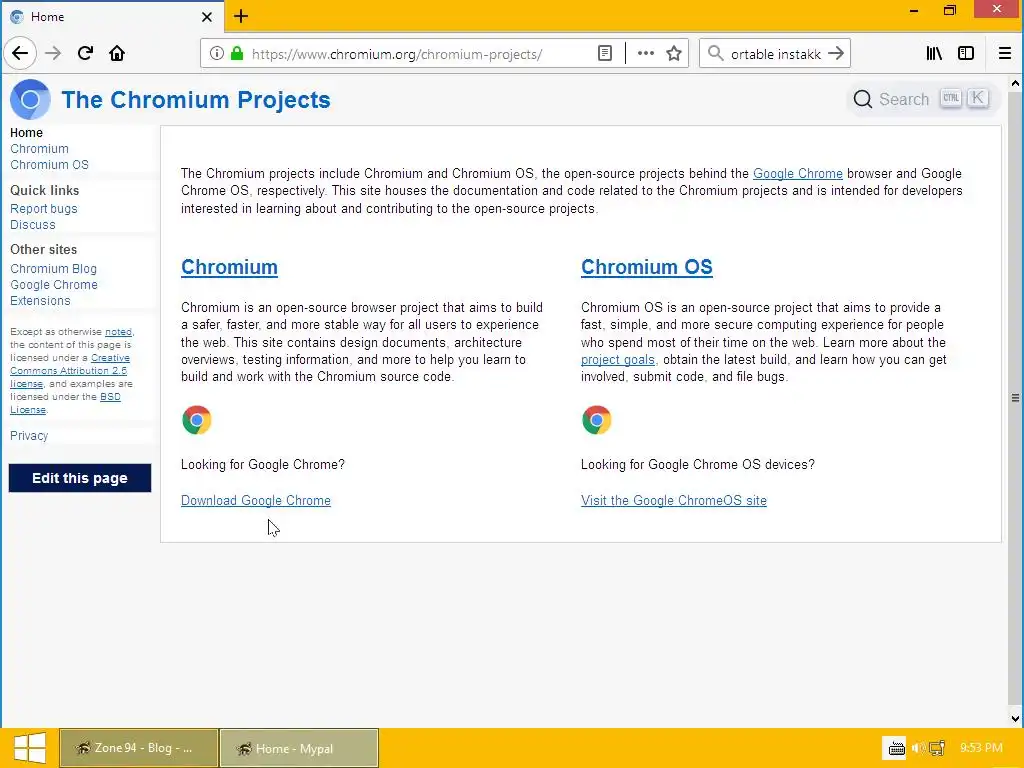Viewport: 1024px width, 768px height.
Task: Submit search with the go arrow
Action: (836, 54)
